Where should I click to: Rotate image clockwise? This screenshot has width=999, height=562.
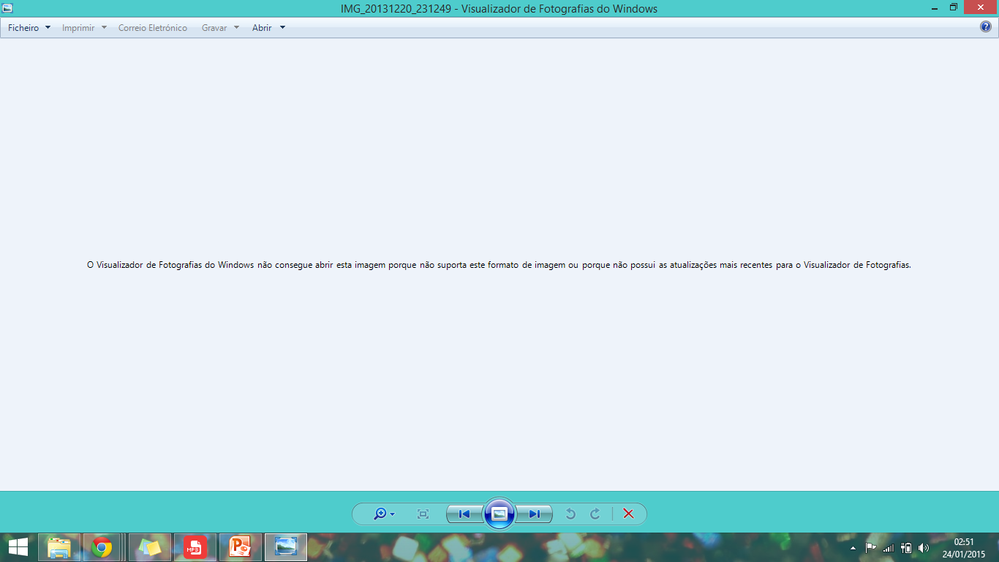pyautogui.click(x=595, y=514)
